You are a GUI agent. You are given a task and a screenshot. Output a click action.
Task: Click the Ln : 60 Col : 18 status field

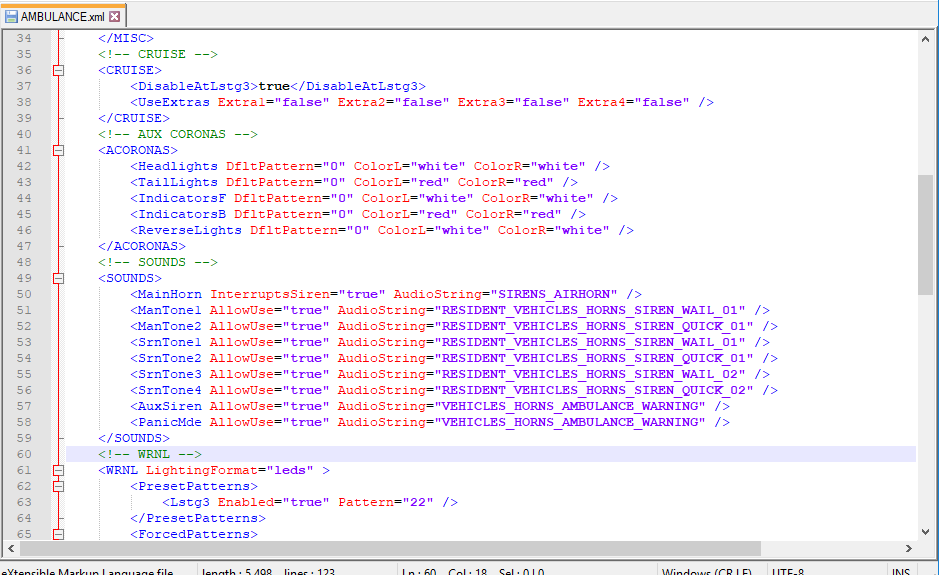click(473, 571)
